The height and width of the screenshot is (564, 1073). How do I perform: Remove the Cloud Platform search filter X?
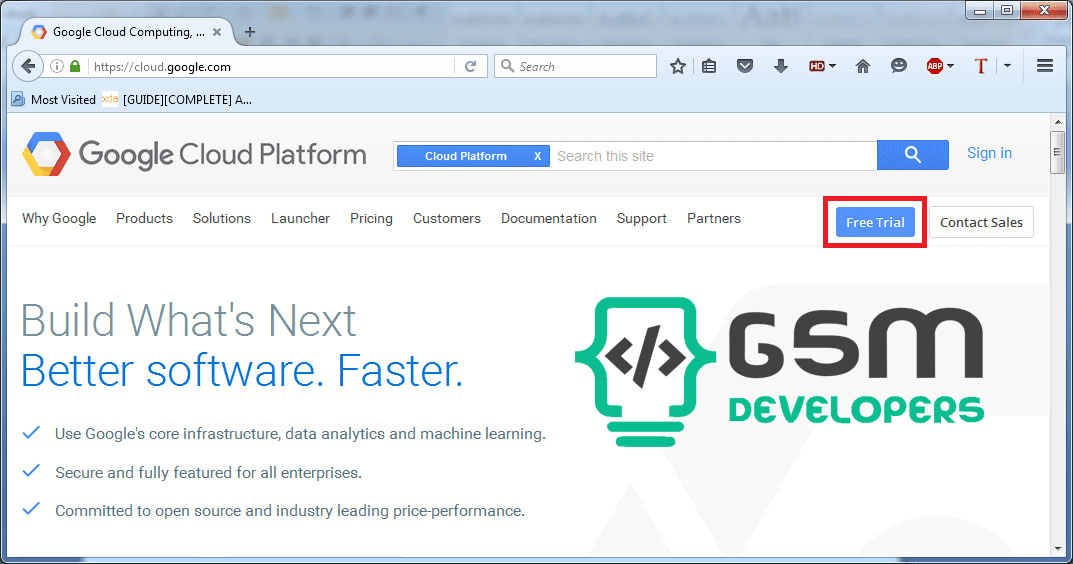[538, 156]
